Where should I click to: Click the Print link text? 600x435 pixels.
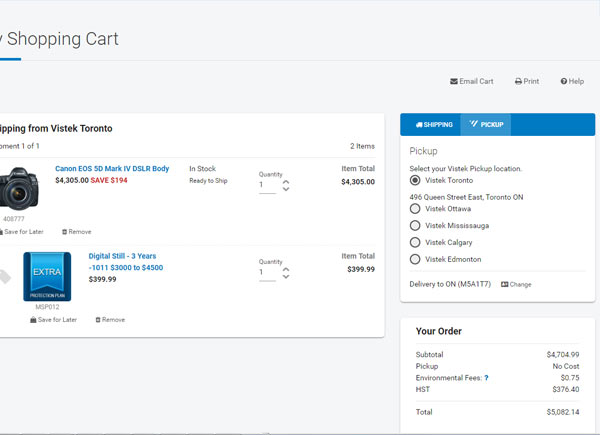tap(531, 81)
